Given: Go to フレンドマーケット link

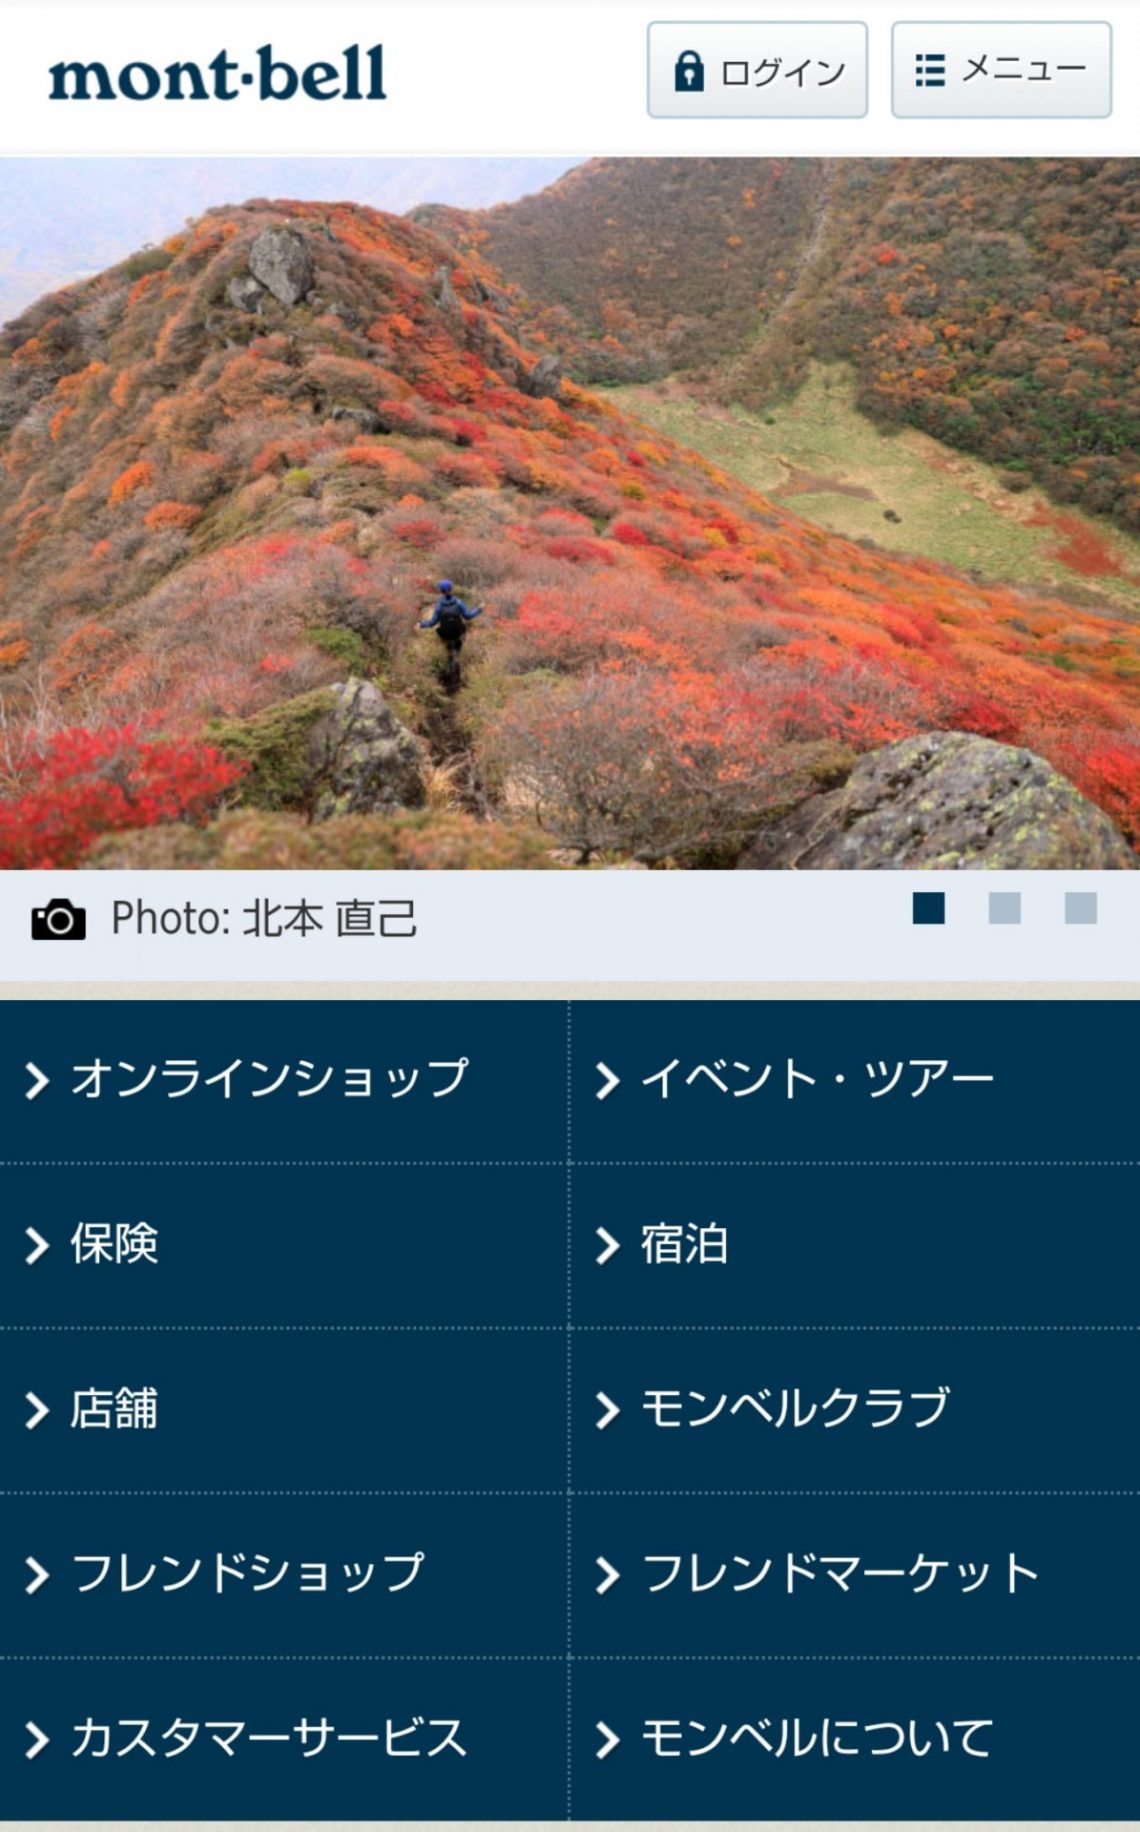Looking at the screenshot, I should pyautogui.click(x=855, y=1575).
